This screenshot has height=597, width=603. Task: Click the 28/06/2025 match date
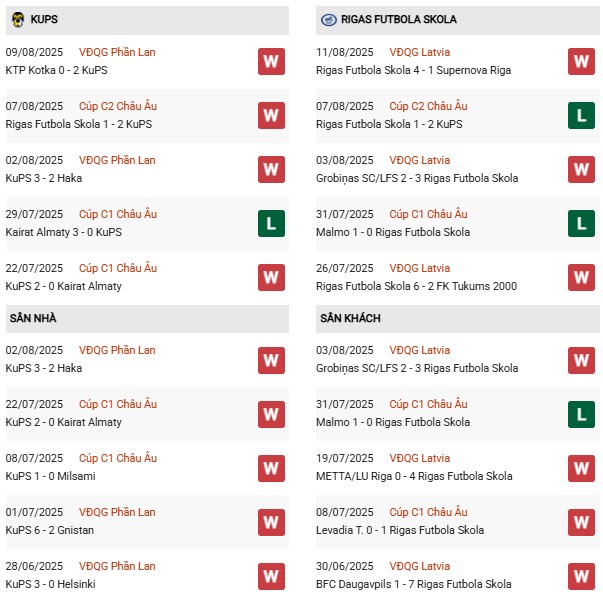34,566
